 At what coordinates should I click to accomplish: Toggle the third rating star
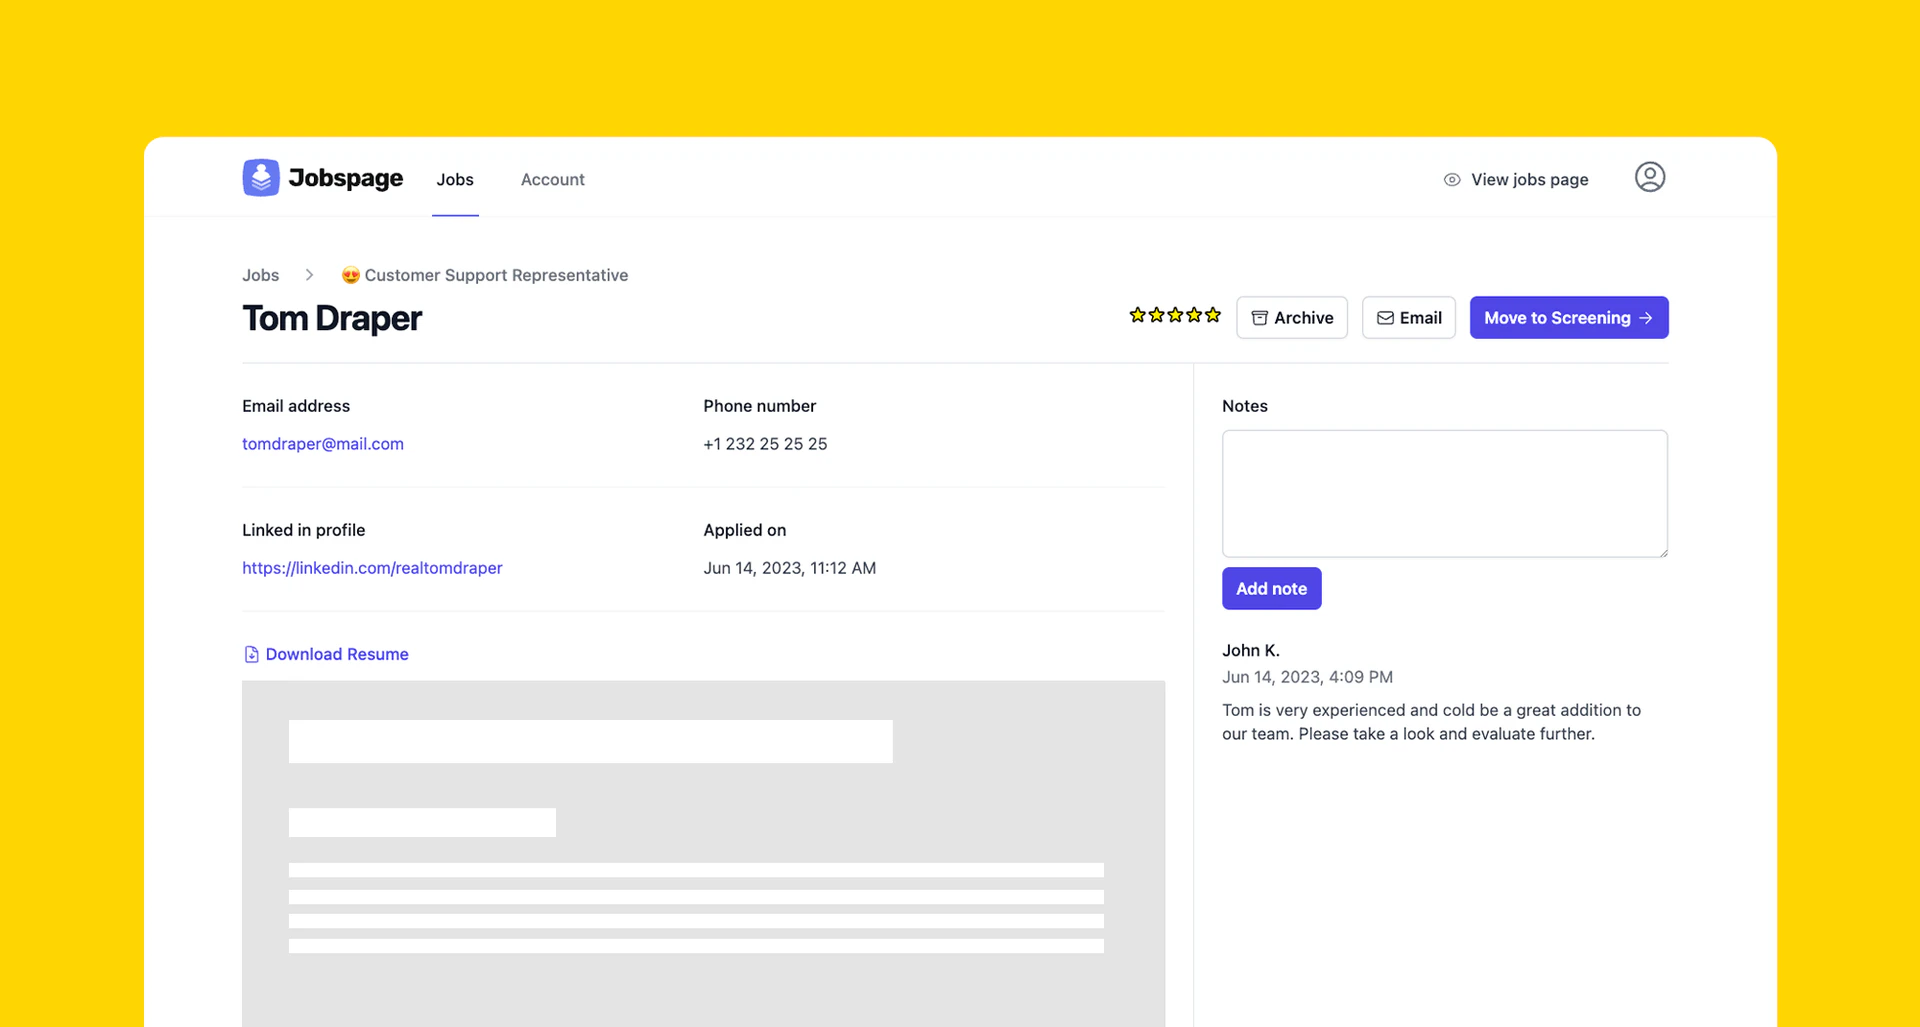pos(1175,314)
